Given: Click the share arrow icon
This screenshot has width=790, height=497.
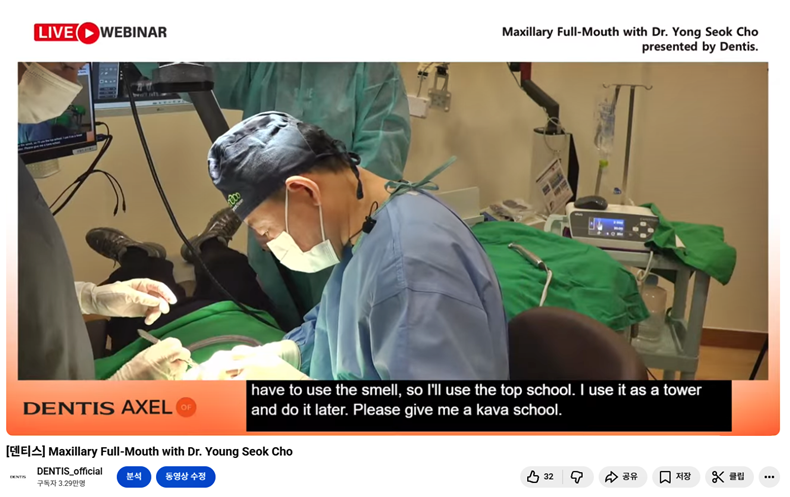Looking at the screenshot, I should [x=611, y=477].
